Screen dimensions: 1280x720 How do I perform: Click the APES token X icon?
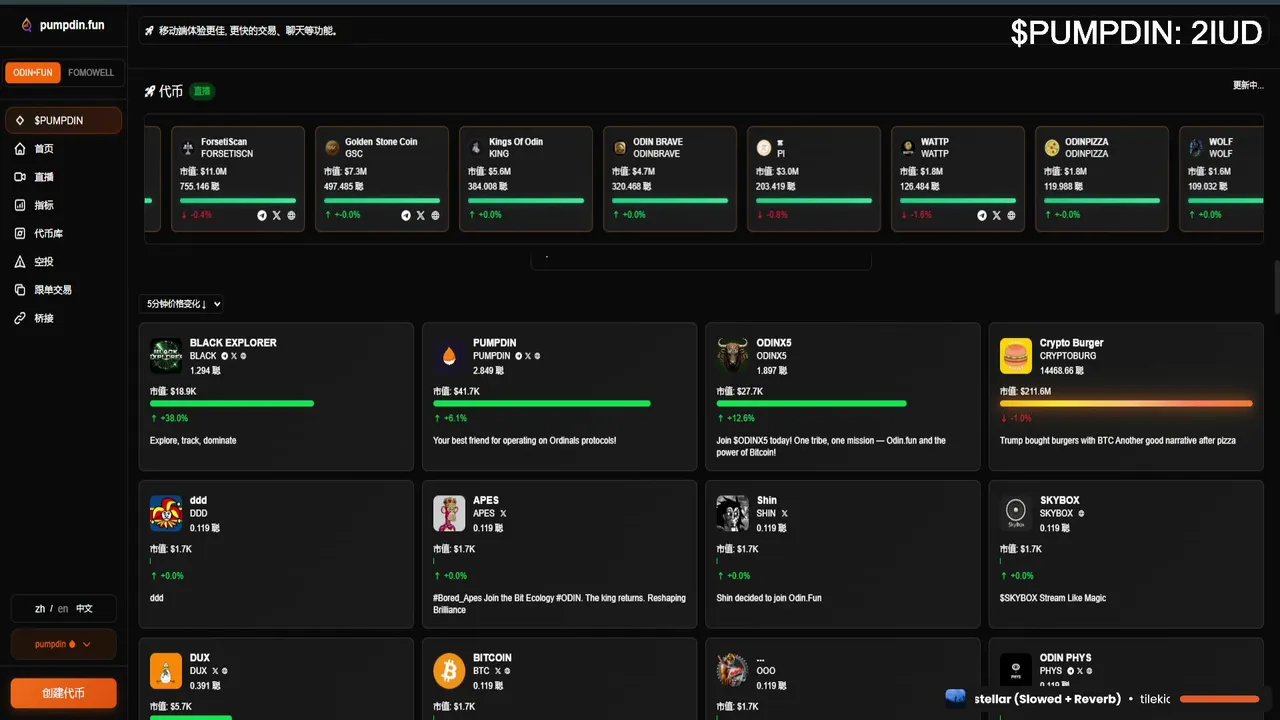(x=503, y=513)
